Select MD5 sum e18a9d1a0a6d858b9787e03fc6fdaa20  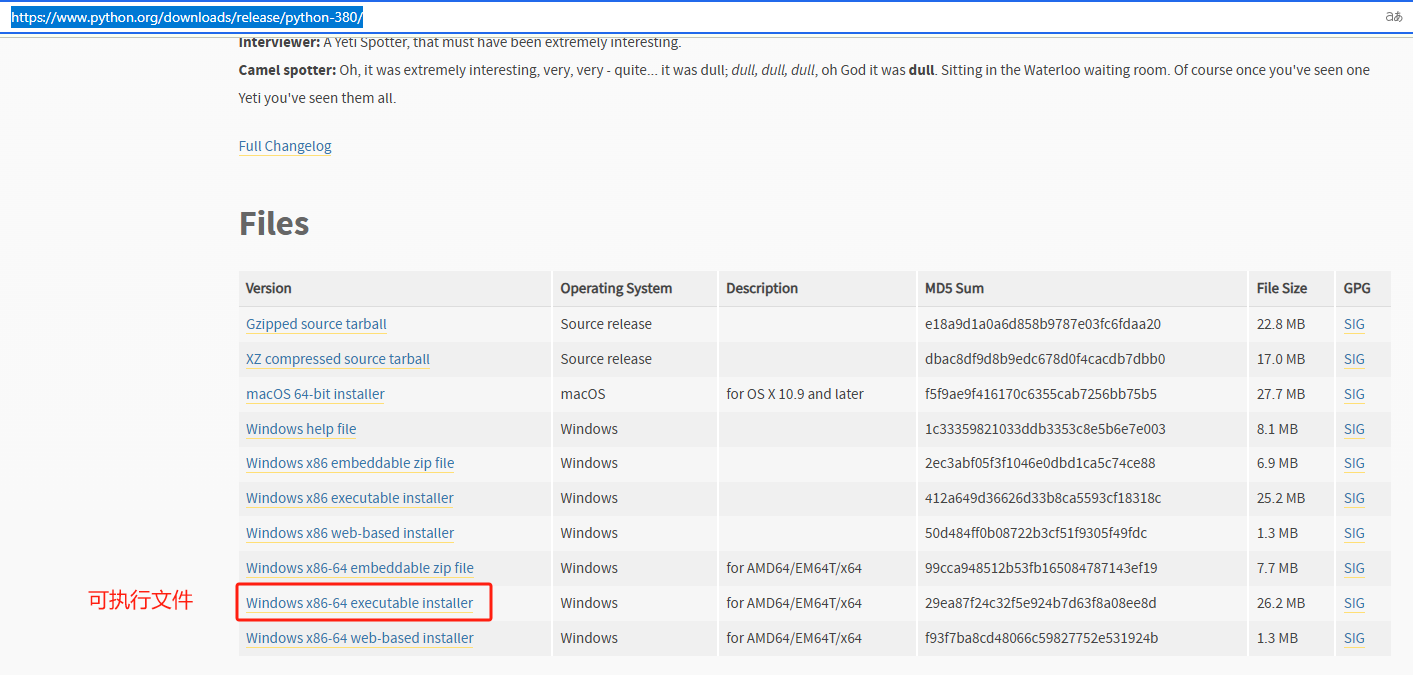point(1043,324)
